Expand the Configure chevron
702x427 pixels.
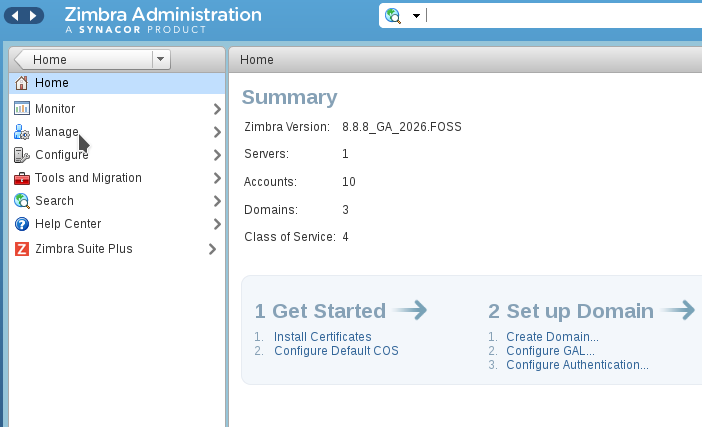coord(217,155)
